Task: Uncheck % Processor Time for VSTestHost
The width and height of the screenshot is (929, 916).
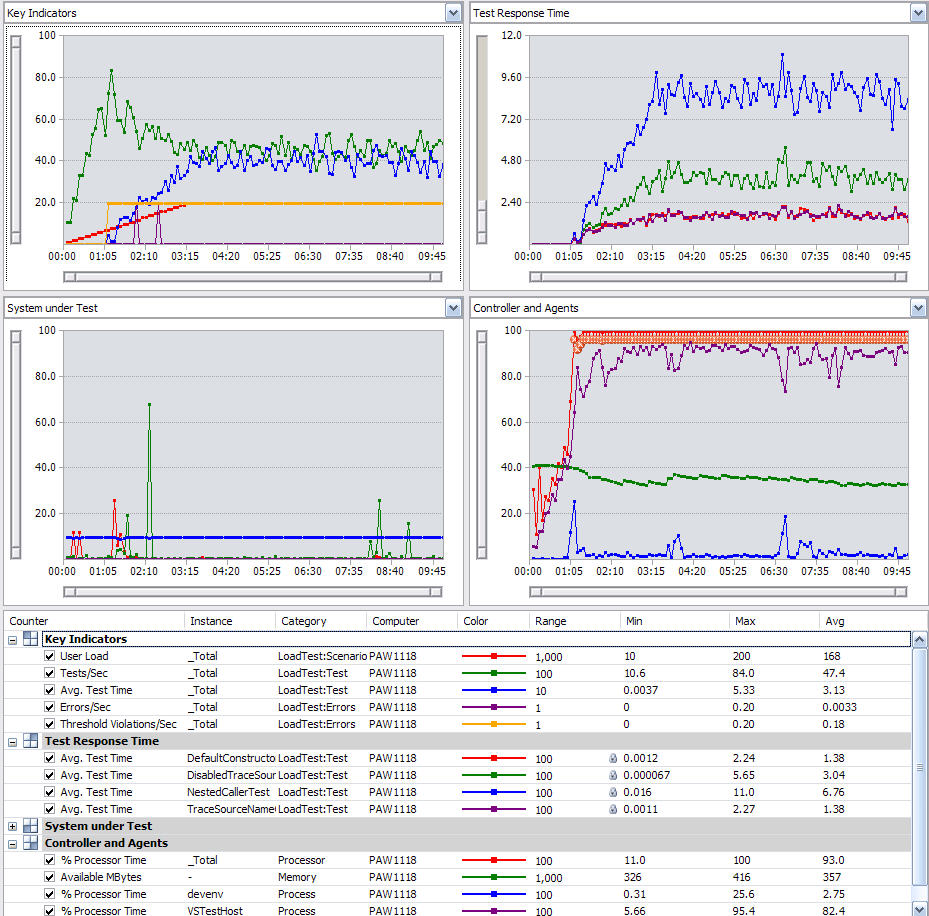Action: 50,911
